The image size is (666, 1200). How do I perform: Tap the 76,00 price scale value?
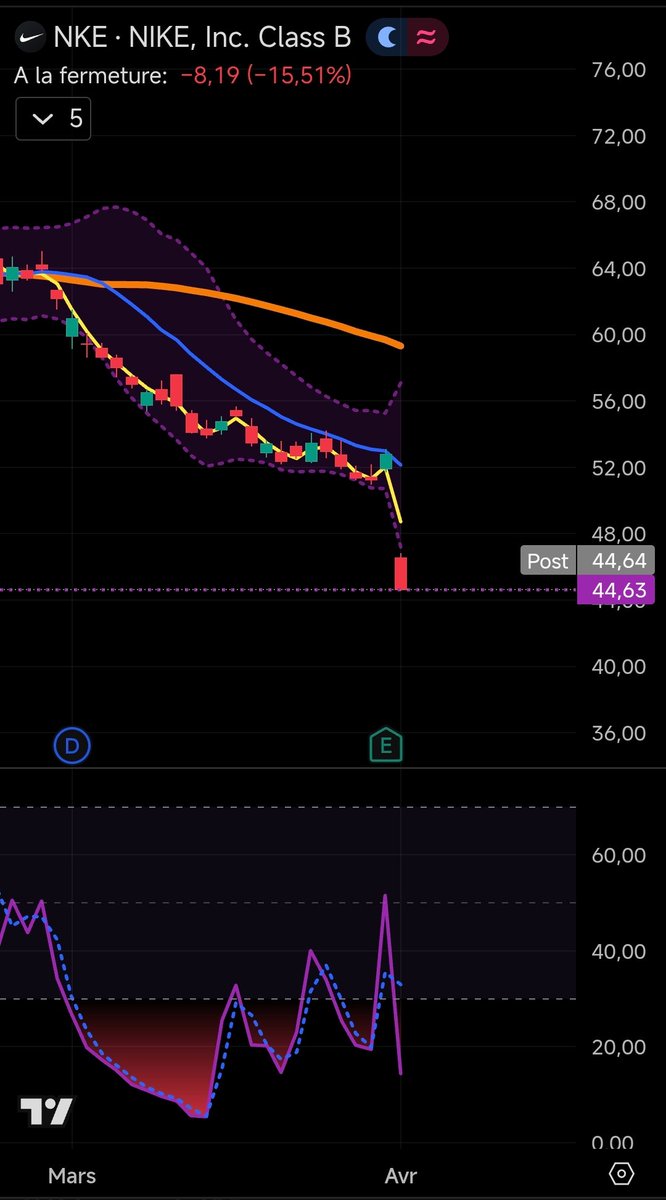coord(618,70)
